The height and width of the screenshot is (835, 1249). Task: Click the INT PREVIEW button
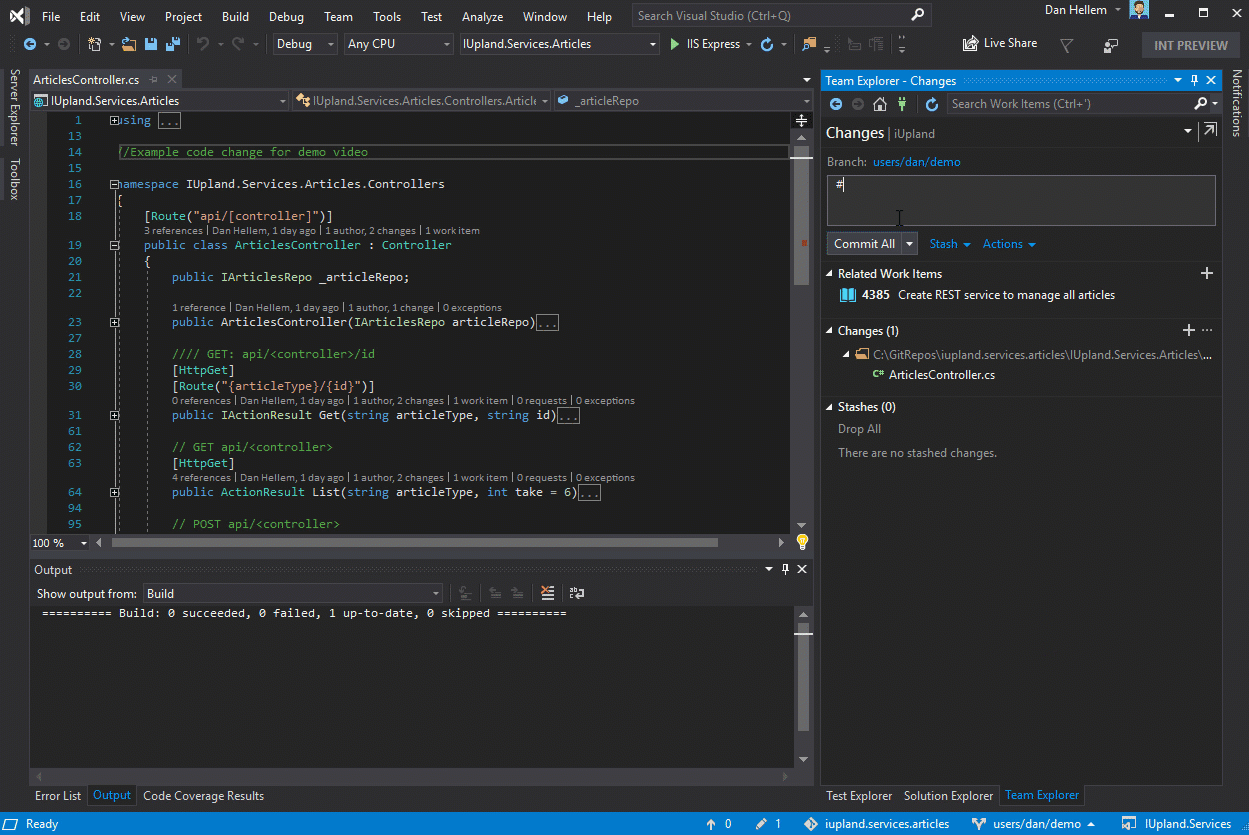coord(1191,45)
